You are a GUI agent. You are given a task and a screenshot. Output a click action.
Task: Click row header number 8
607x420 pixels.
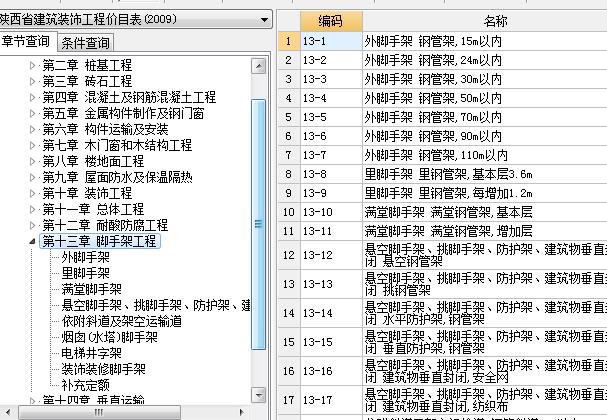289,174
